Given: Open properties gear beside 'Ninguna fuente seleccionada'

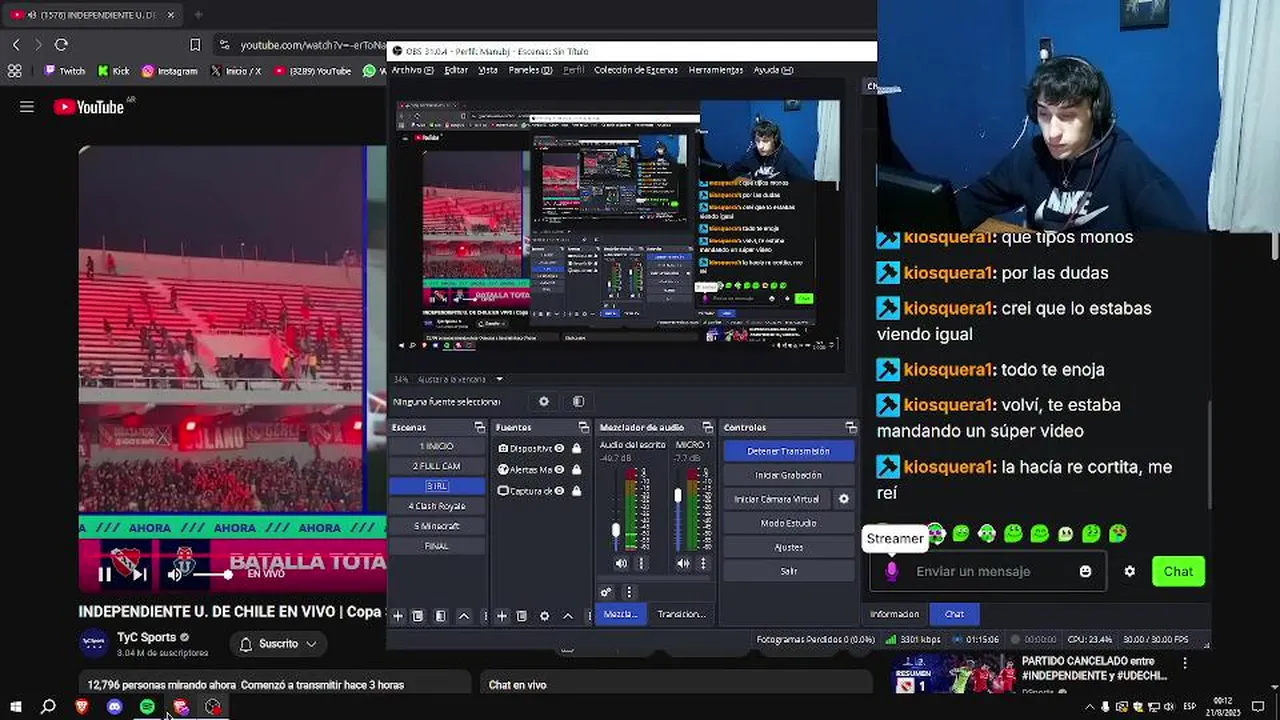Looking at the screenshot, I should [x=544, y=402].
